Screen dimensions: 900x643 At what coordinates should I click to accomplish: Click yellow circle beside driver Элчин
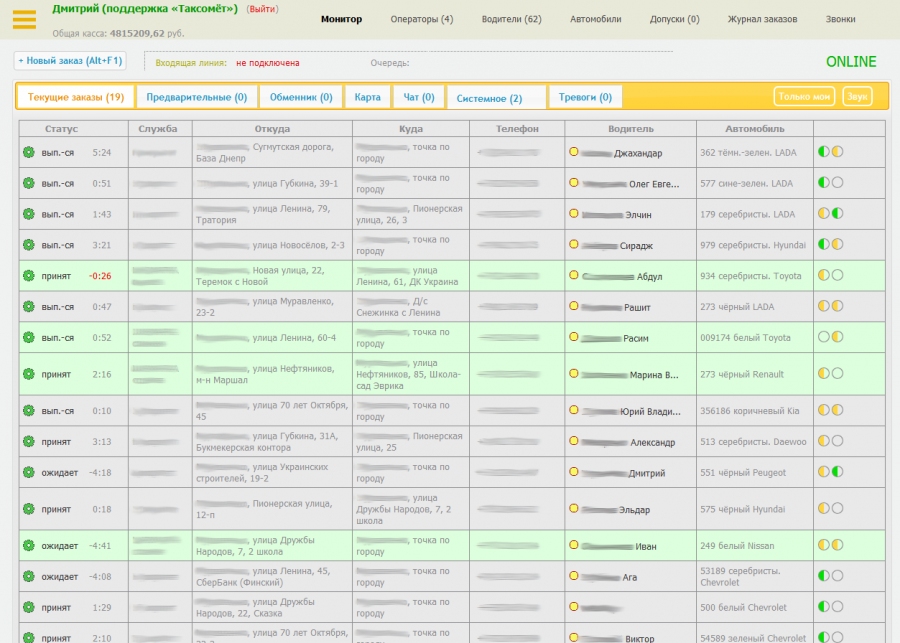574,214
